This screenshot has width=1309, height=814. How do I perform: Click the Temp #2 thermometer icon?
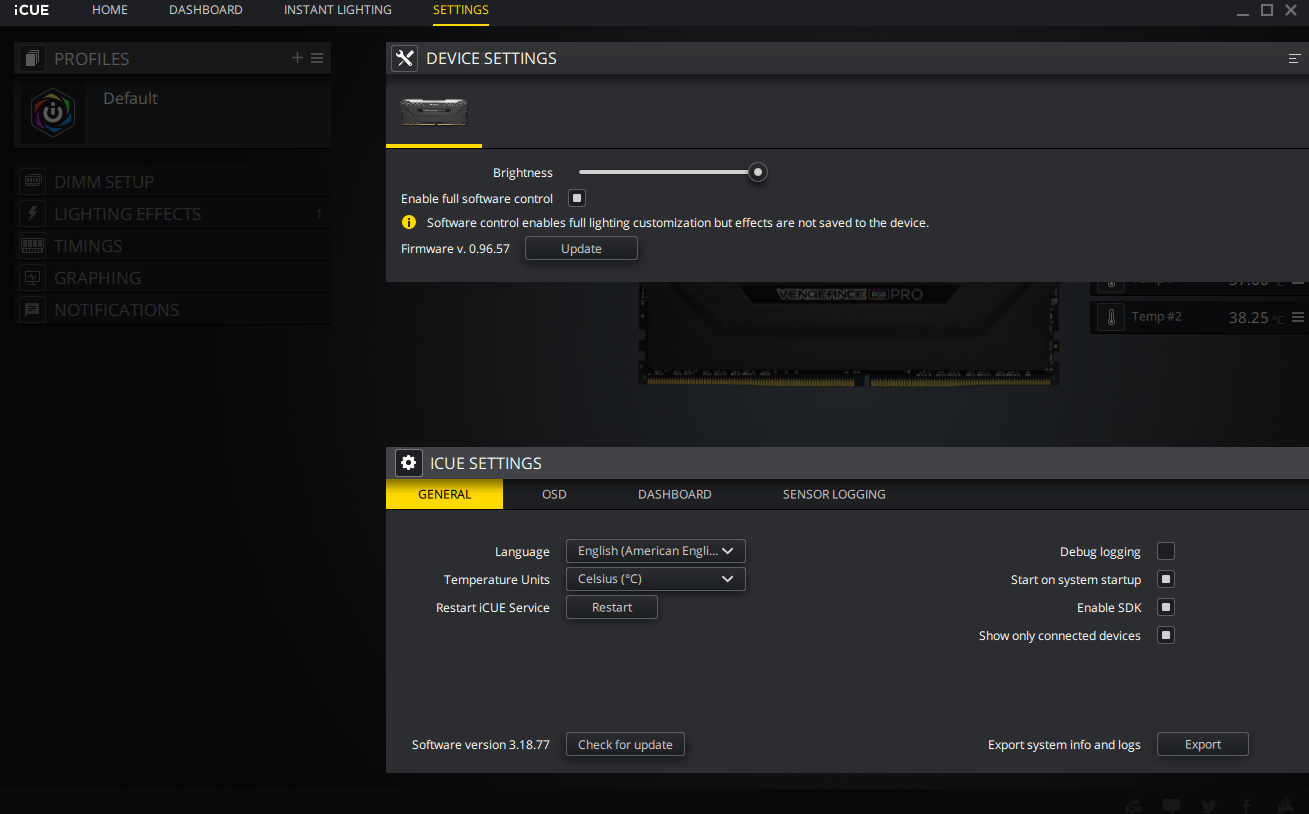point(1110,317)
